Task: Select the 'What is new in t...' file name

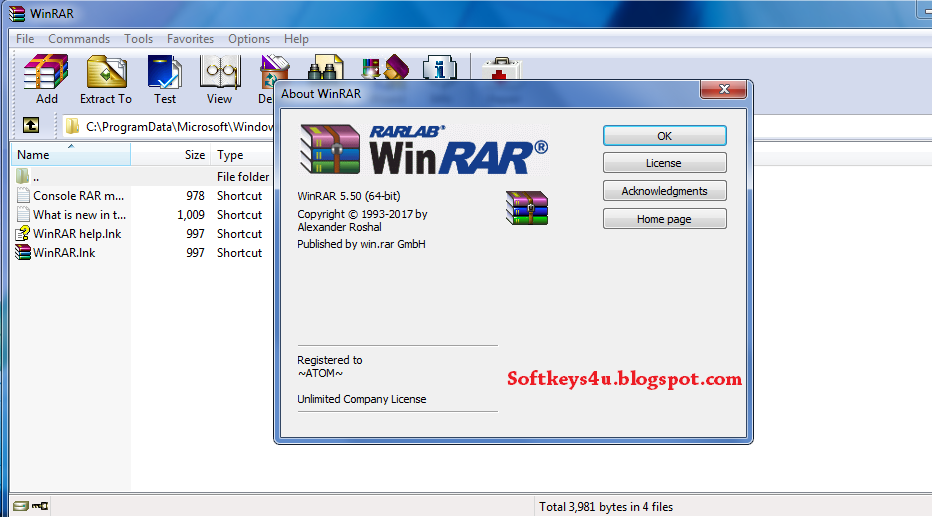Action: [x=80, y=215]
